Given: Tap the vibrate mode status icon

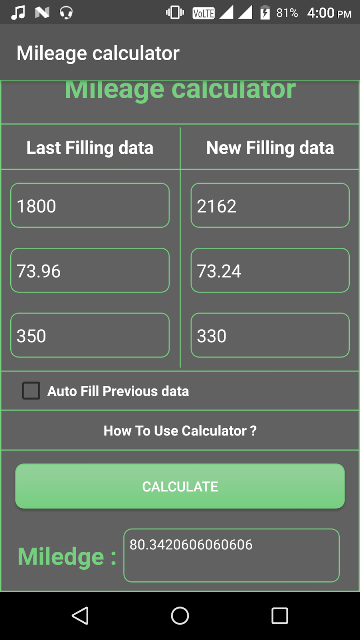Looking at the screenshot, I should pos(175,13).
